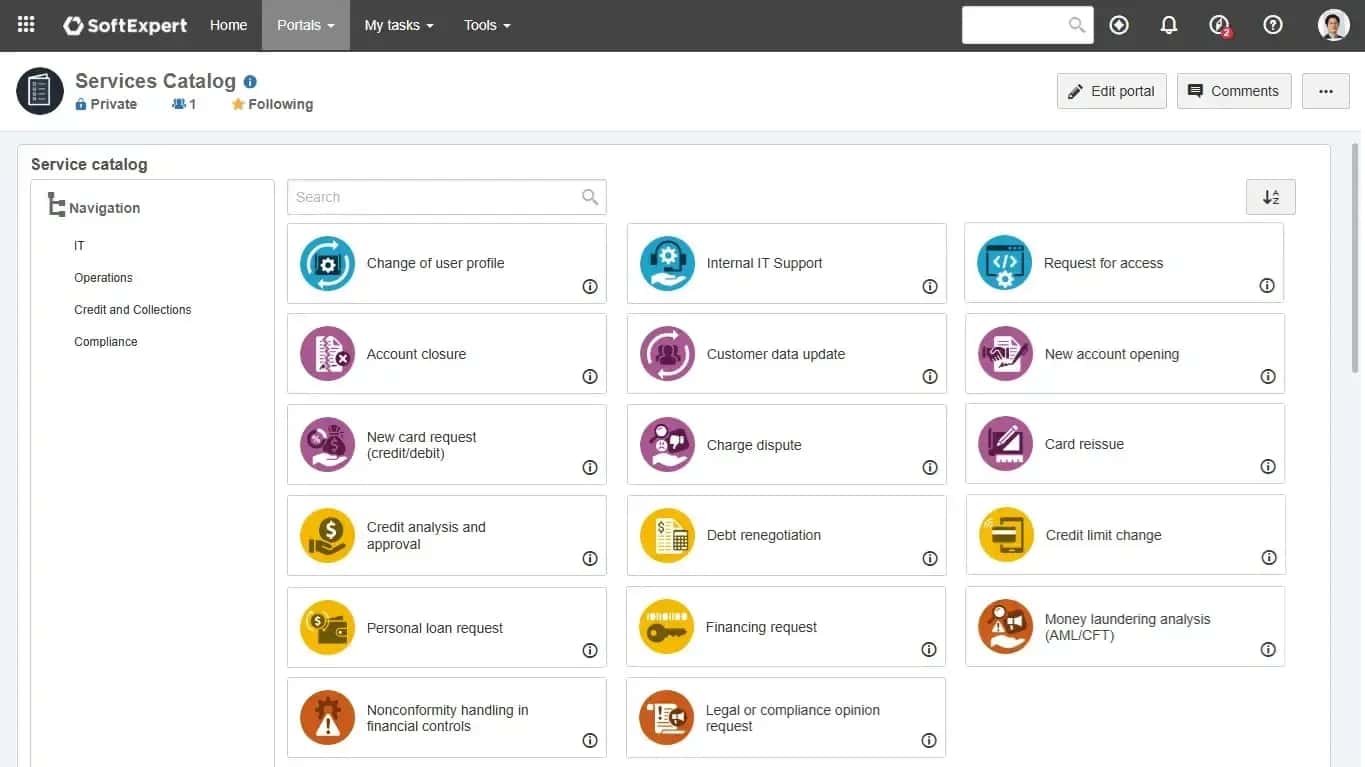This screenshot has width=1365, height=767.
Task: Click the Charge dispute icon
Action: coord(667,445)
